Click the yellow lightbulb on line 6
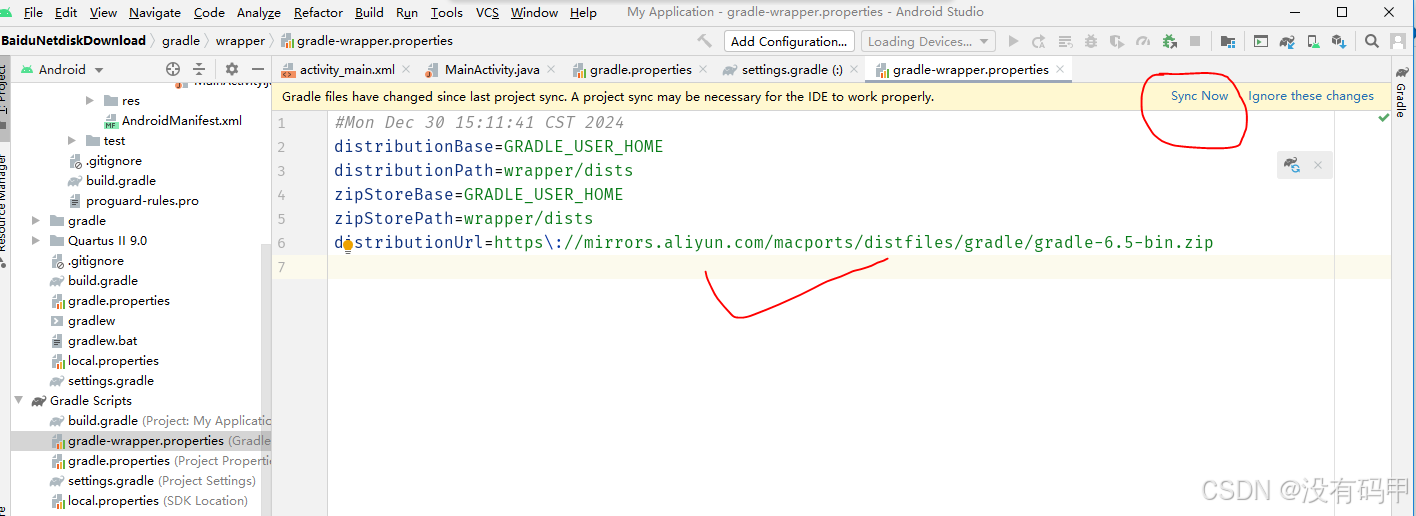Image resolution: width=1416 pixels, height=516 pixels. click(x=347, y=245)
